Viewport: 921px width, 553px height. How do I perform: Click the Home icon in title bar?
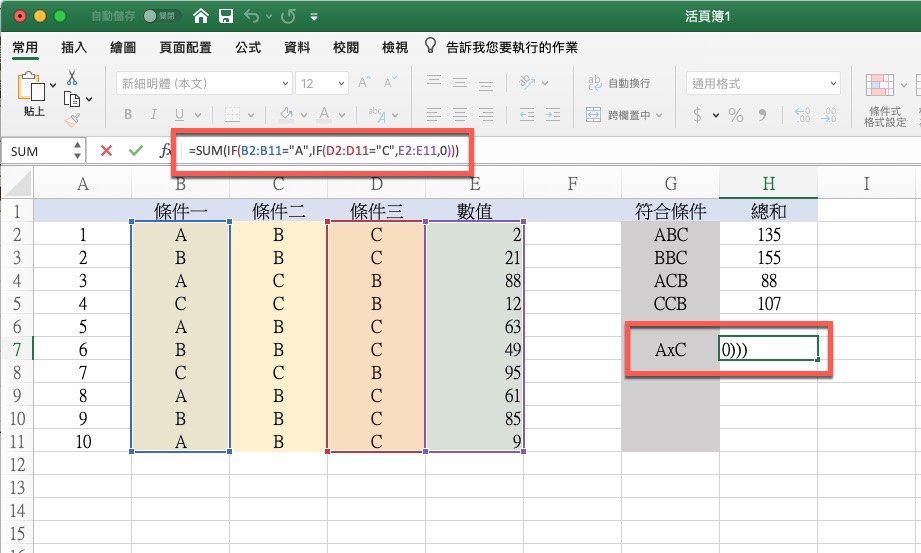201,16
